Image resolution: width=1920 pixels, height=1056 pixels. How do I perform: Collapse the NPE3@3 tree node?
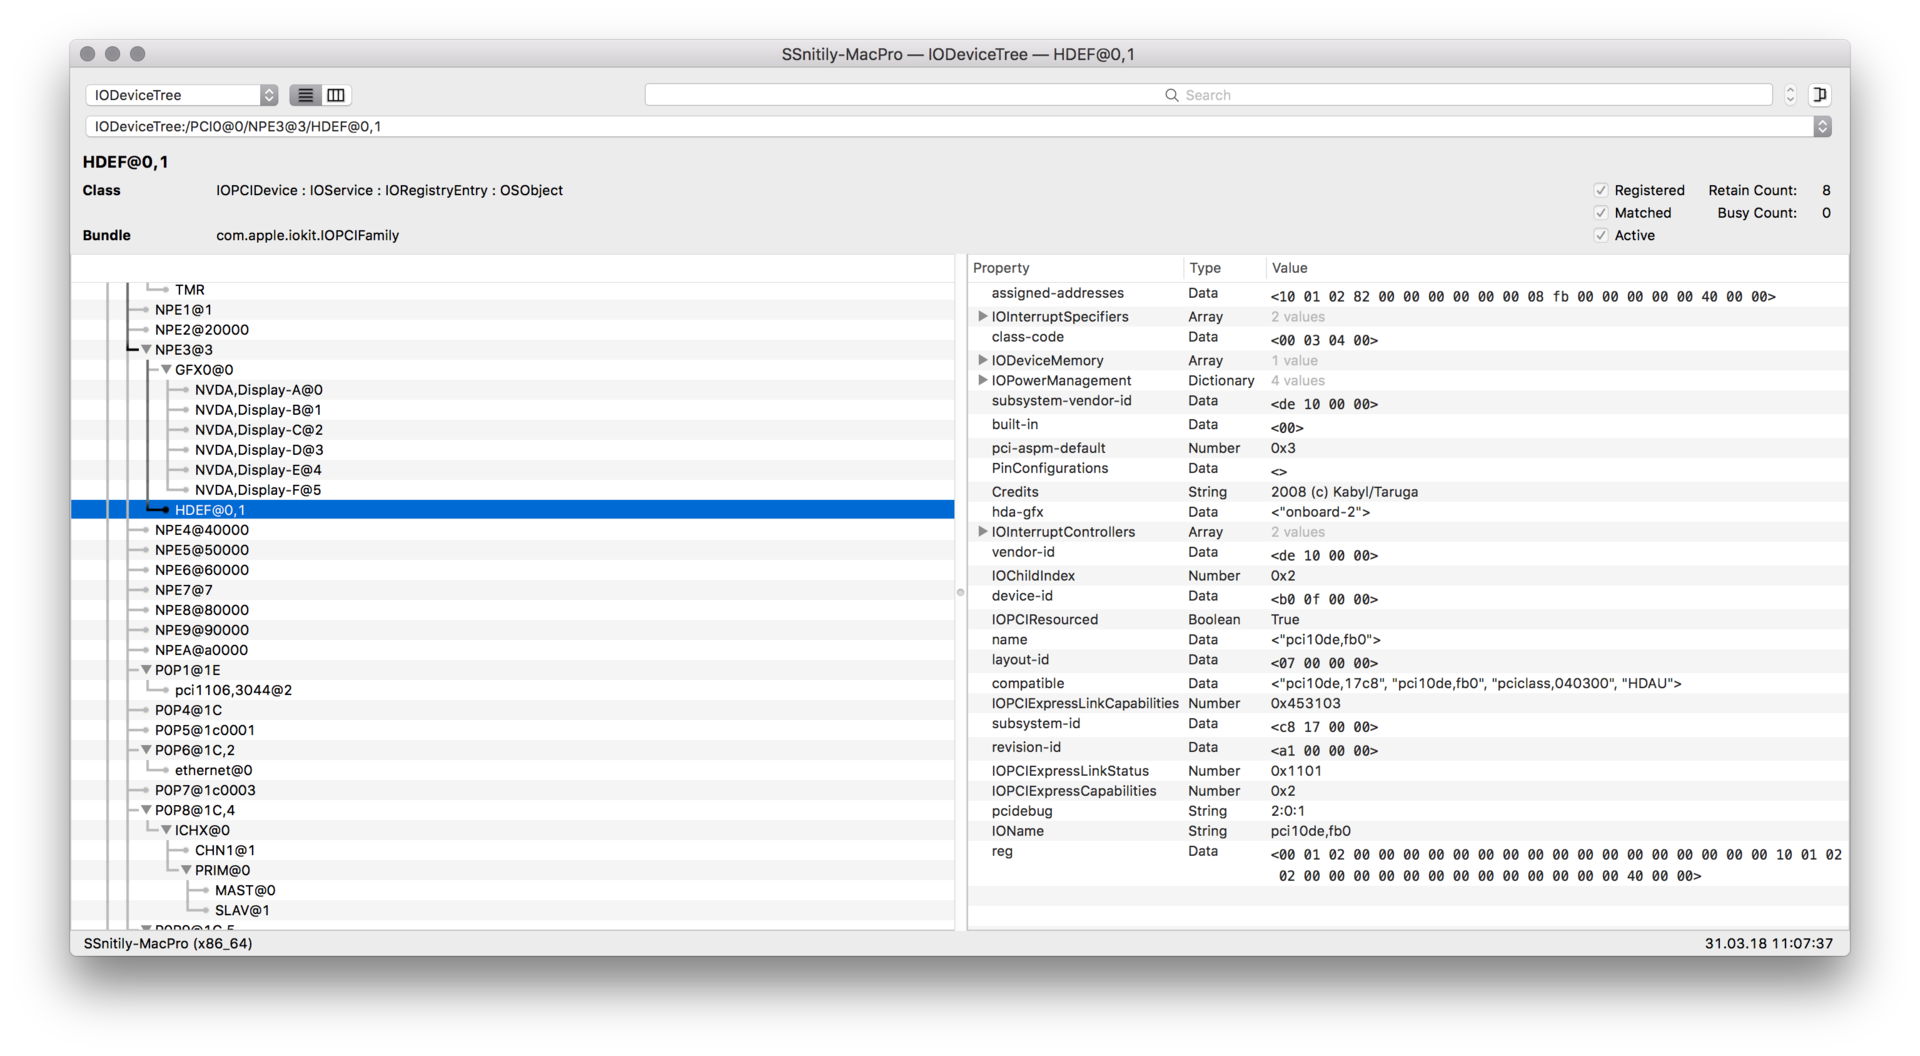[146, 350]
